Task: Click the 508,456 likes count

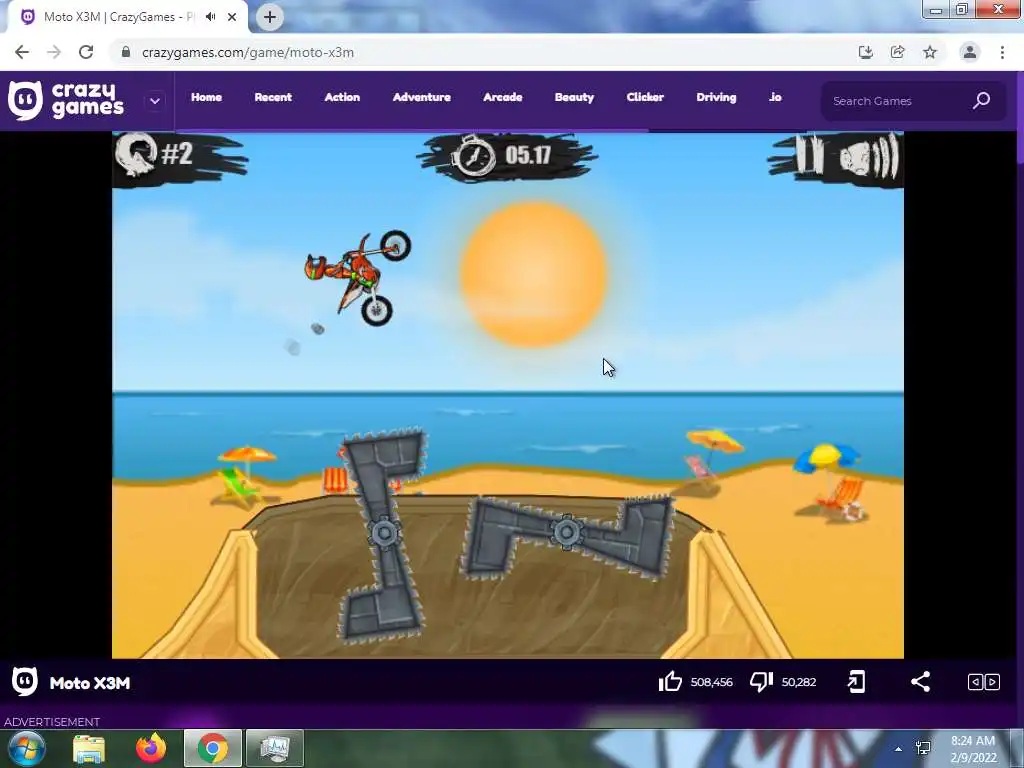Action: coord(712,682)
